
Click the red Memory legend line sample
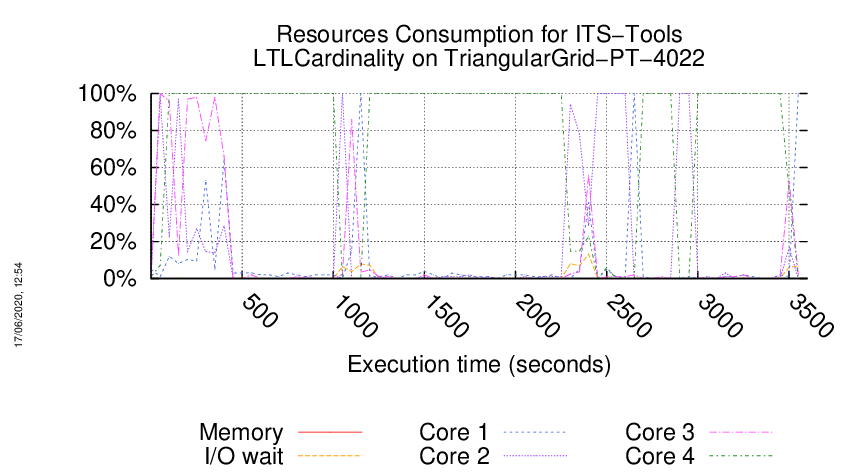(x=330, y=432)
